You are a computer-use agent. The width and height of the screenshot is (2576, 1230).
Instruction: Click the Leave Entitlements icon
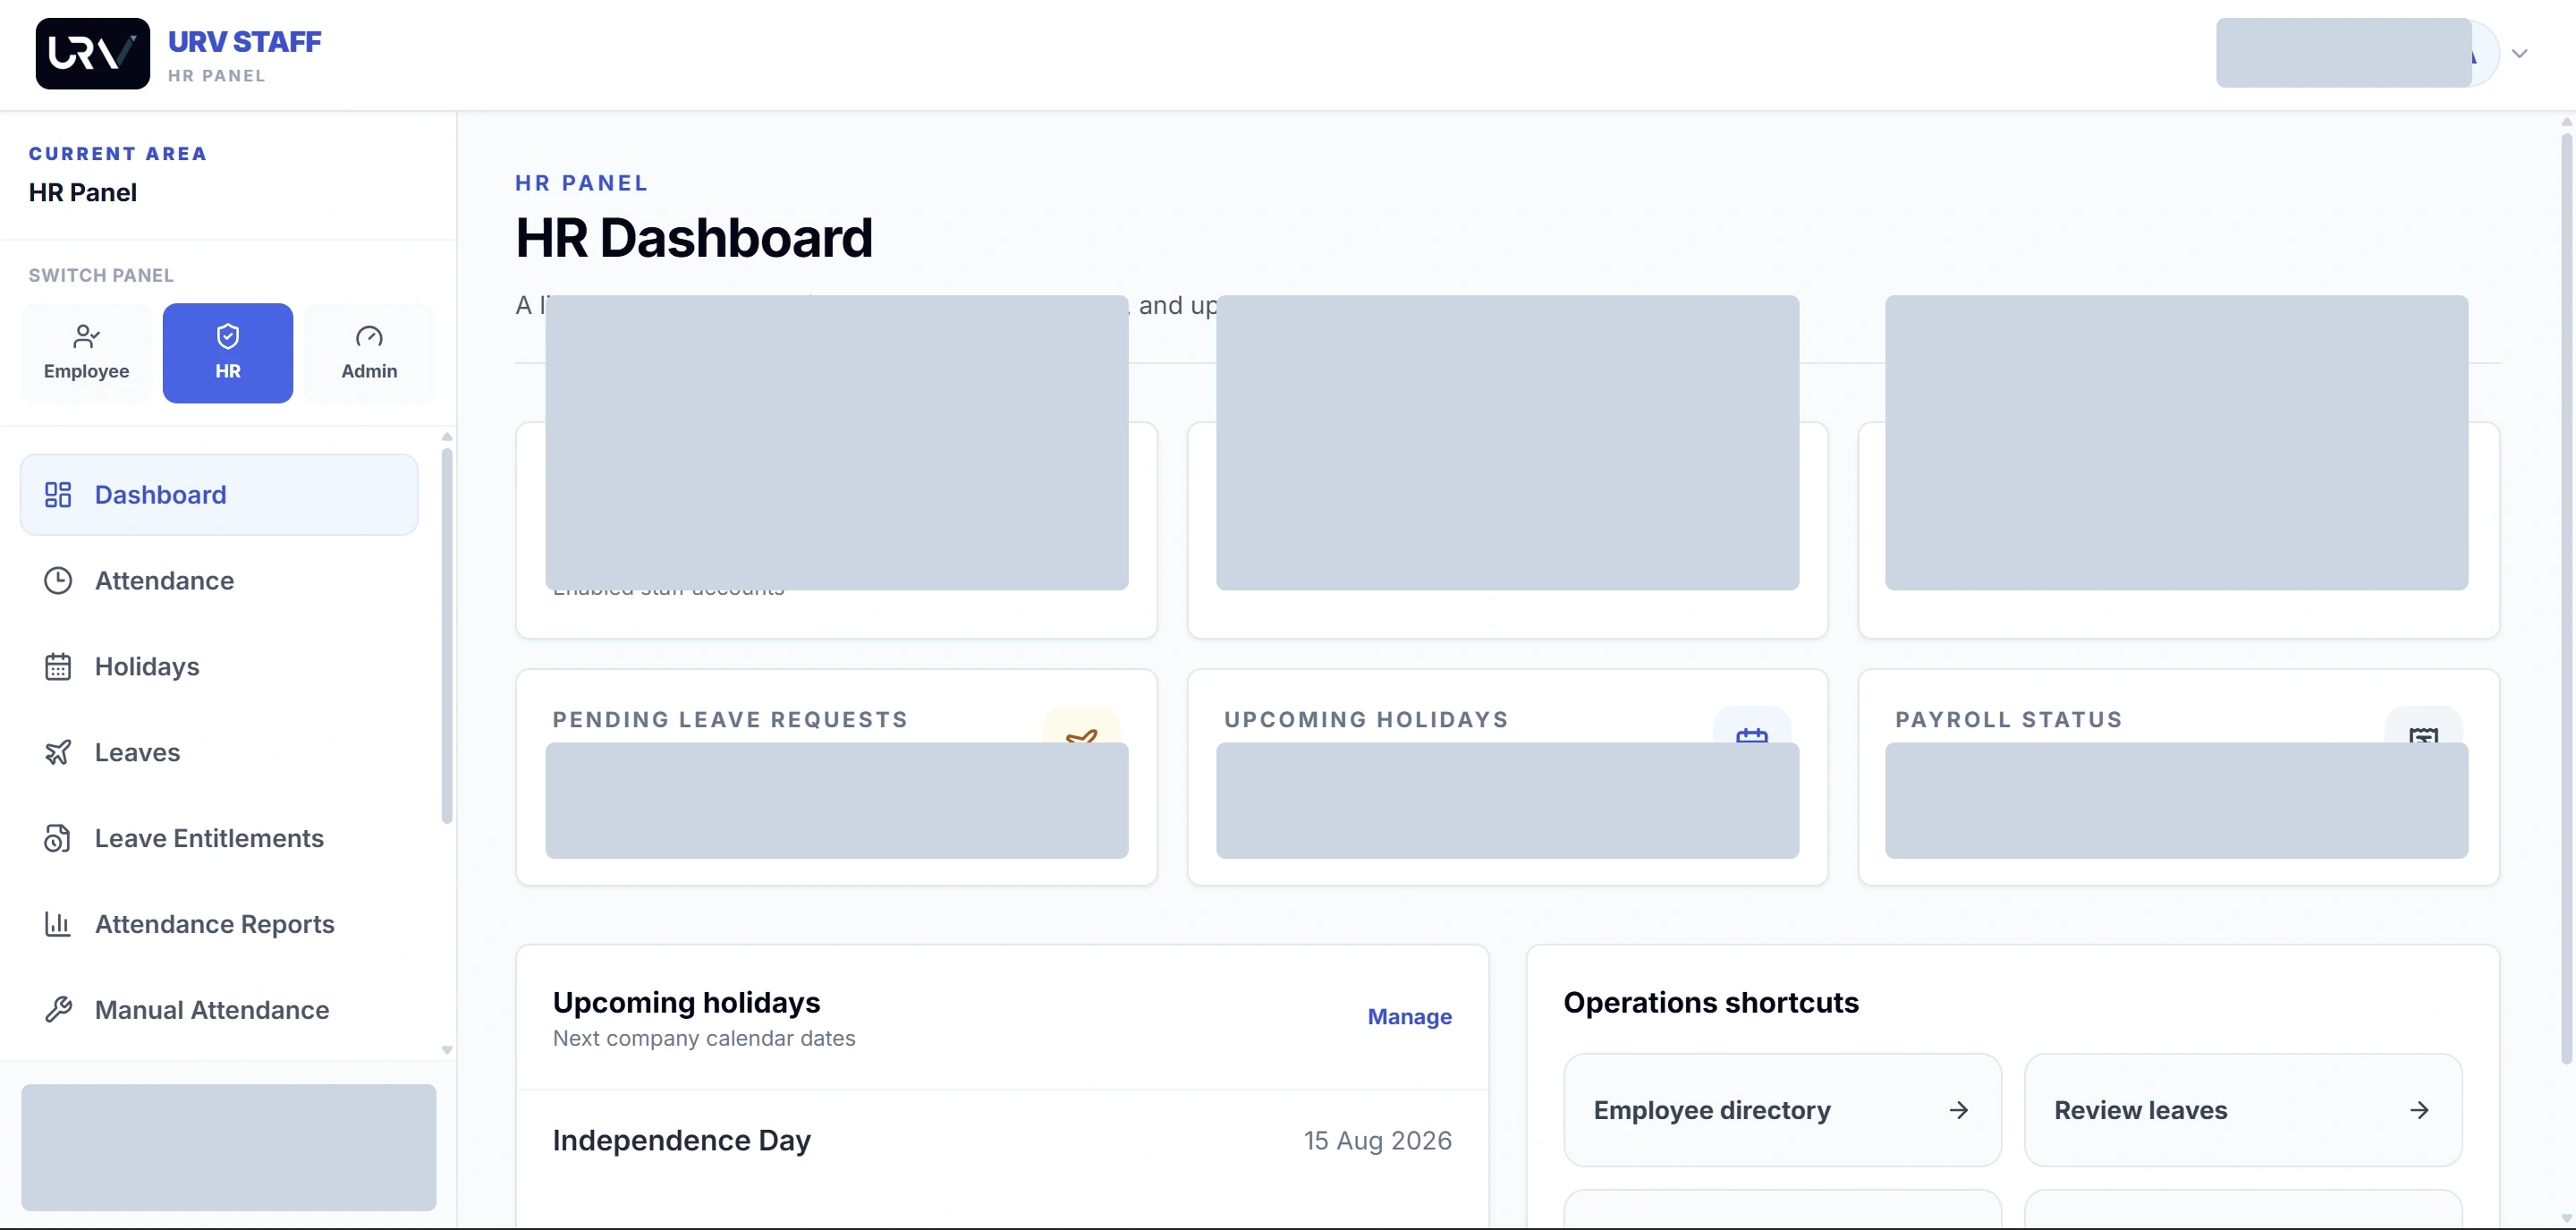58,838
